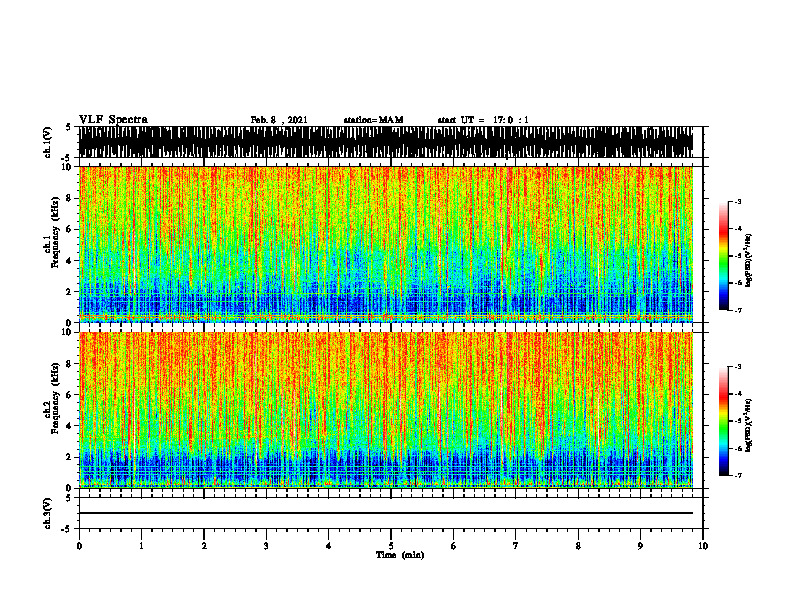Click the time axis tick label "7"

tap(516, 546)
